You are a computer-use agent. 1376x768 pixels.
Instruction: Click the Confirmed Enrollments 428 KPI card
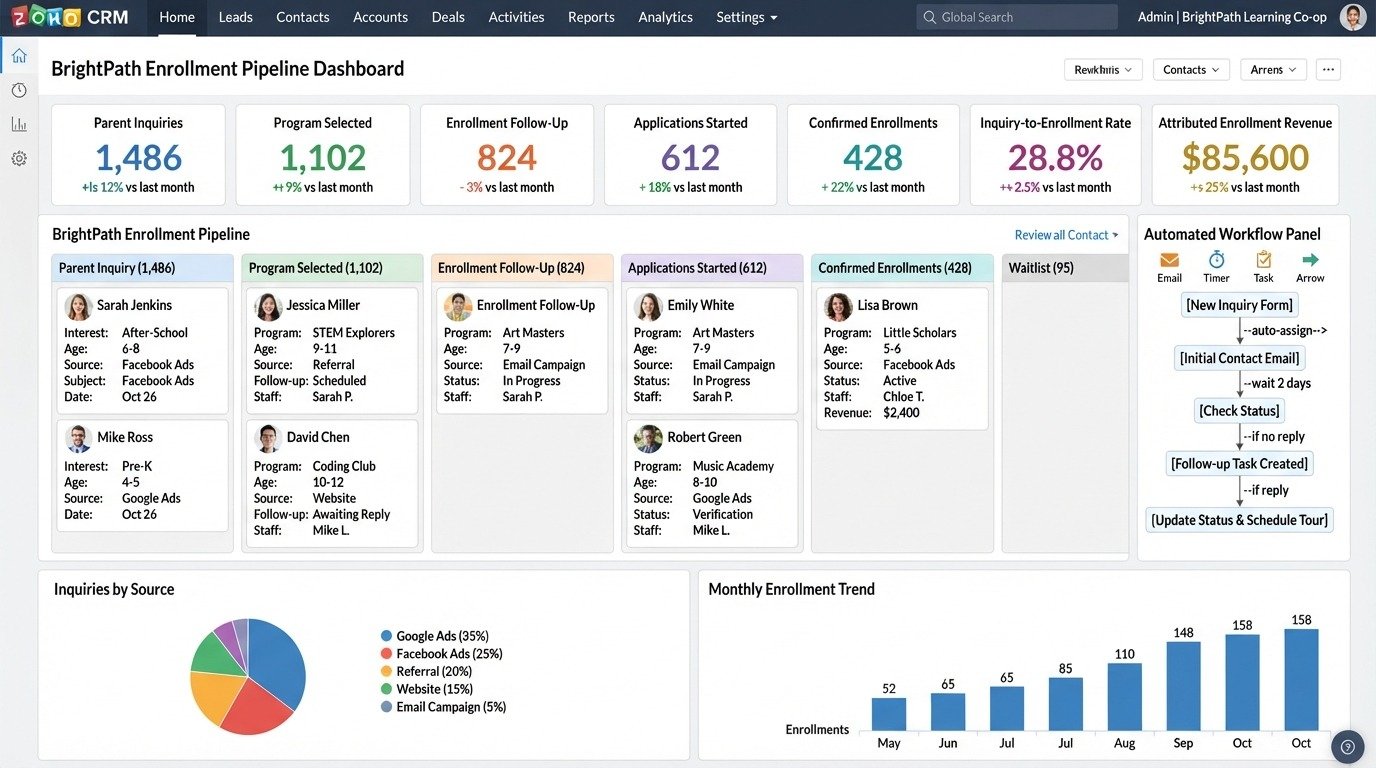tap(873, 155)
